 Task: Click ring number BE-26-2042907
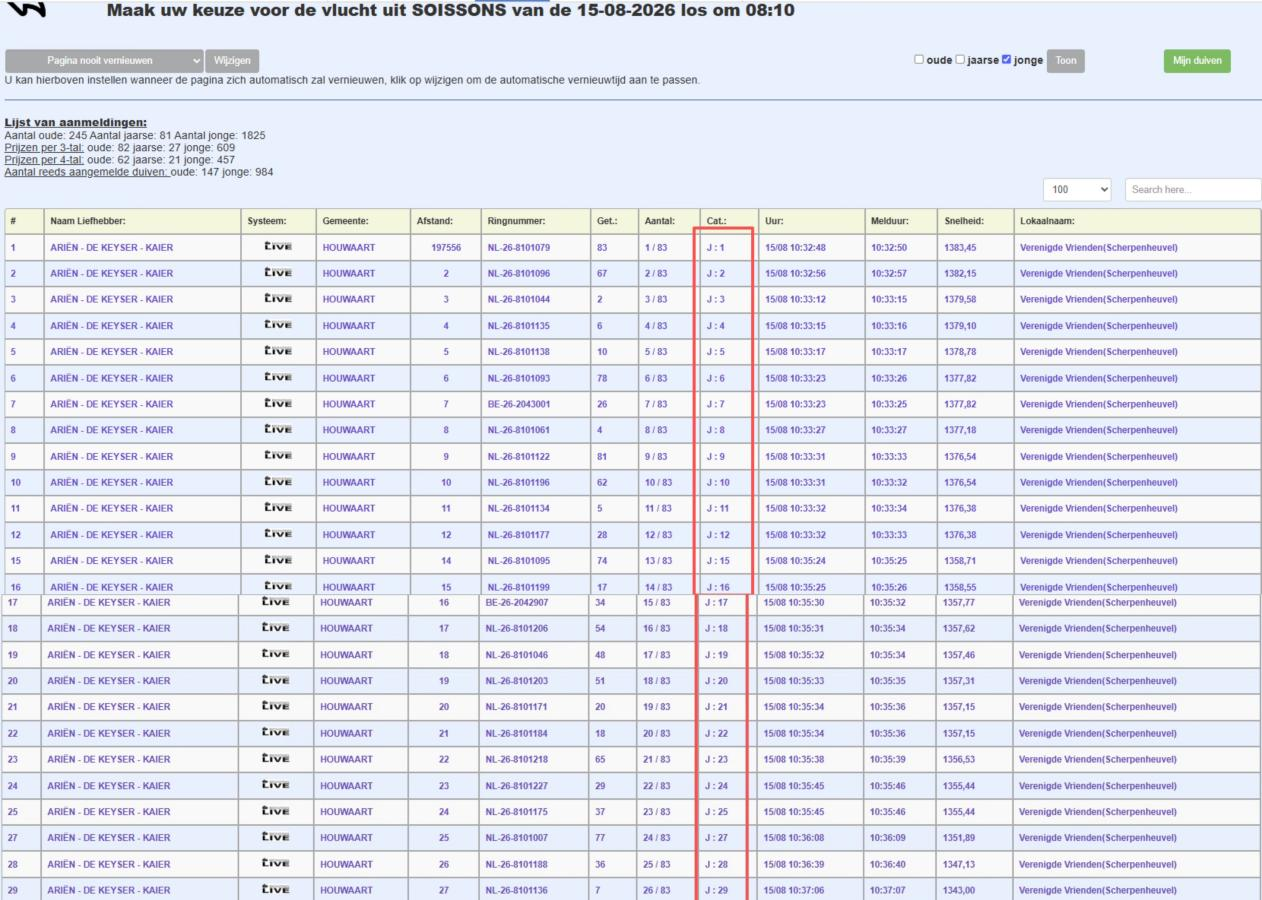pos(516,603)
